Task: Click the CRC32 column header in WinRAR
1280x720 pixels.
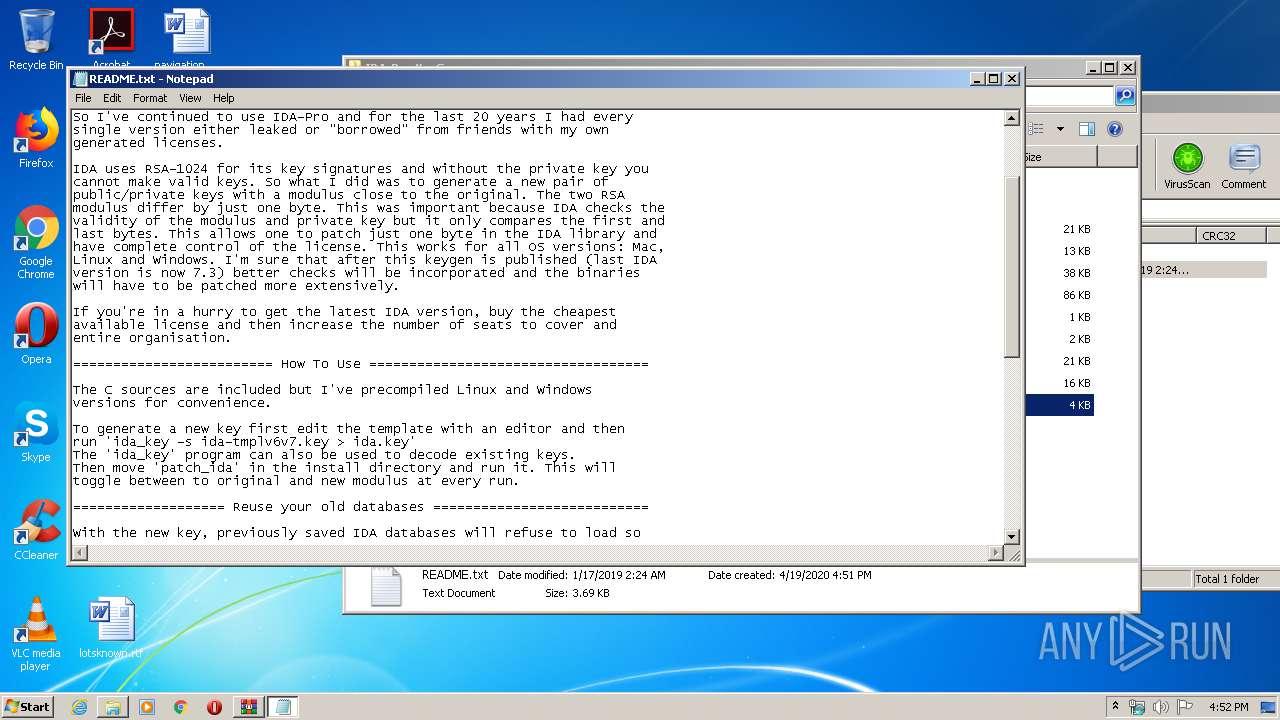Action: coord(1231,236)
